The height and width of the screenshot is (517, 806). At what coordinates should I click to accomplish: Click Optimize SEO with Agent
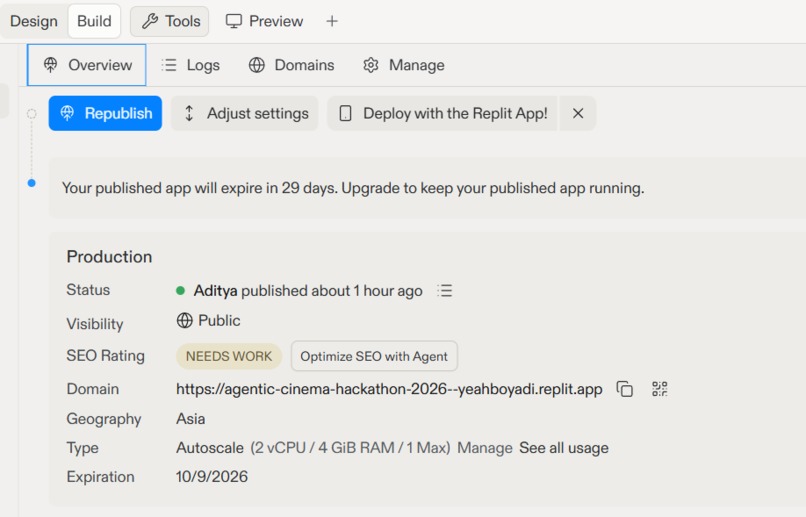(x=374, y=356)
